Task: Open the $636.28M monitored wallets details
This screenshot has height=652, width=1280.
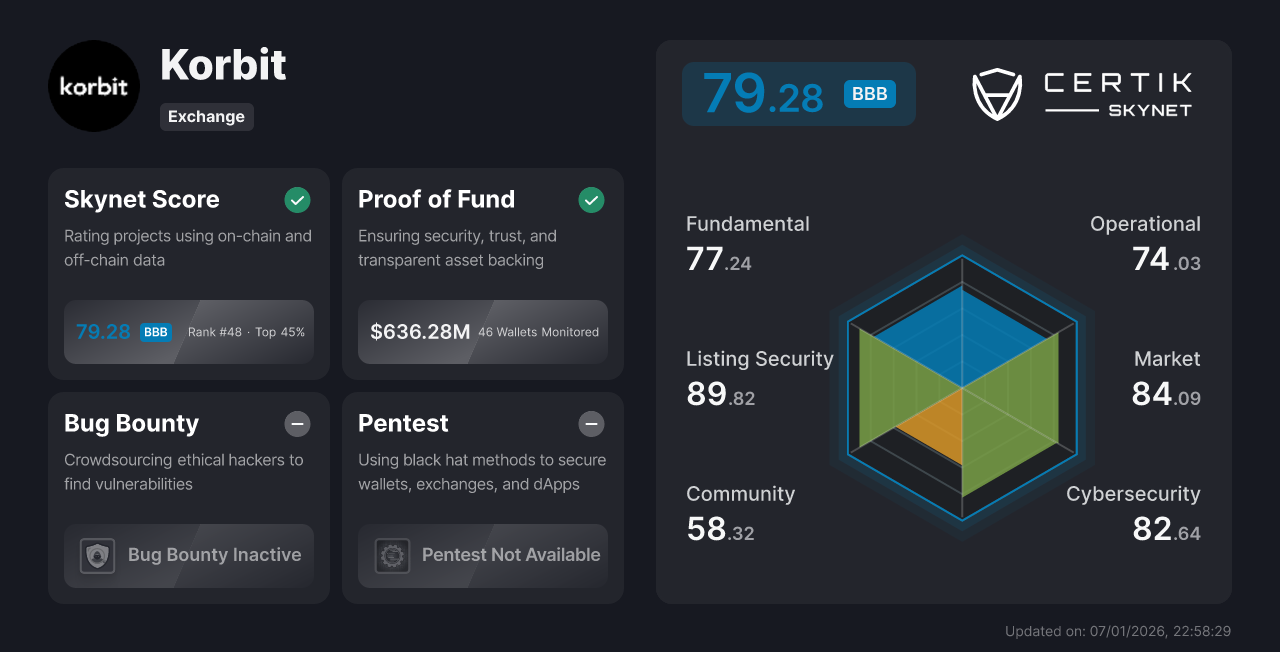Action: click(x=482, y=331)
